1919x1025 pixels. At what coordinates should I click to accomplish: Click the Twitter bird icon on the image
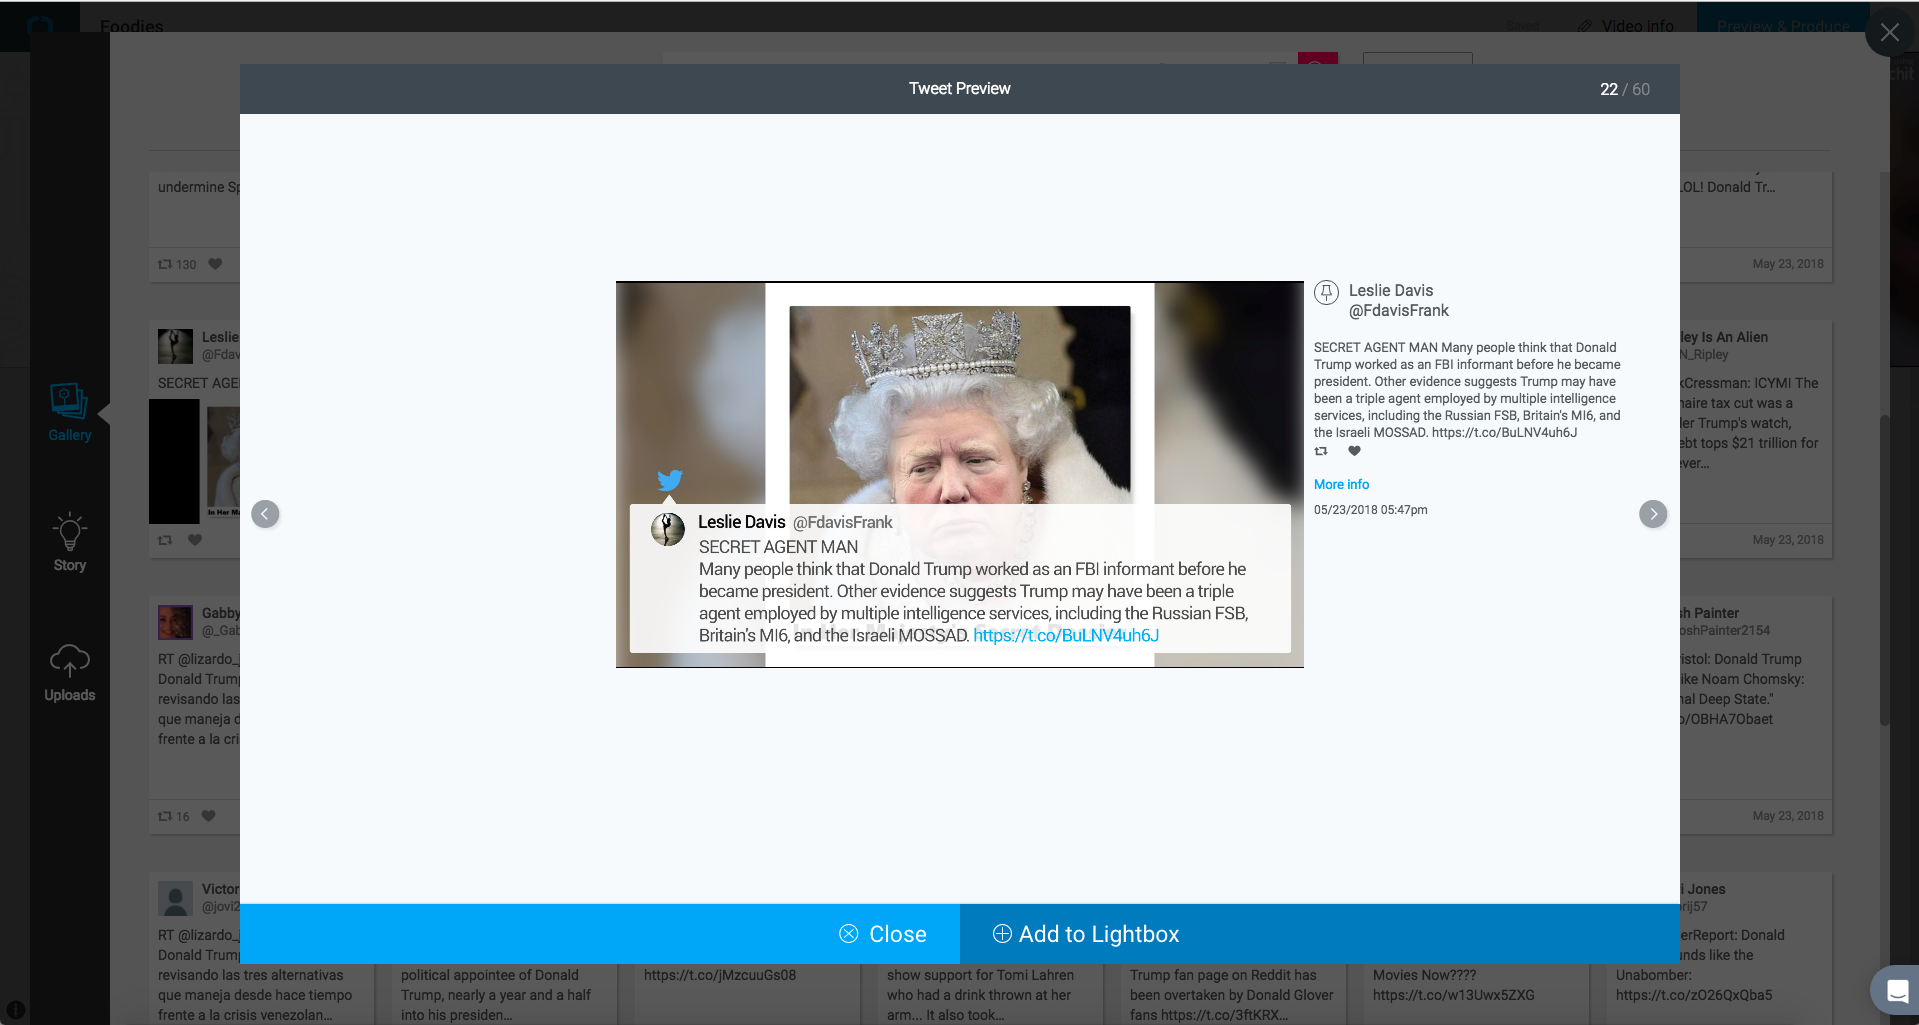pyautogui.click(x=670, y=481)
